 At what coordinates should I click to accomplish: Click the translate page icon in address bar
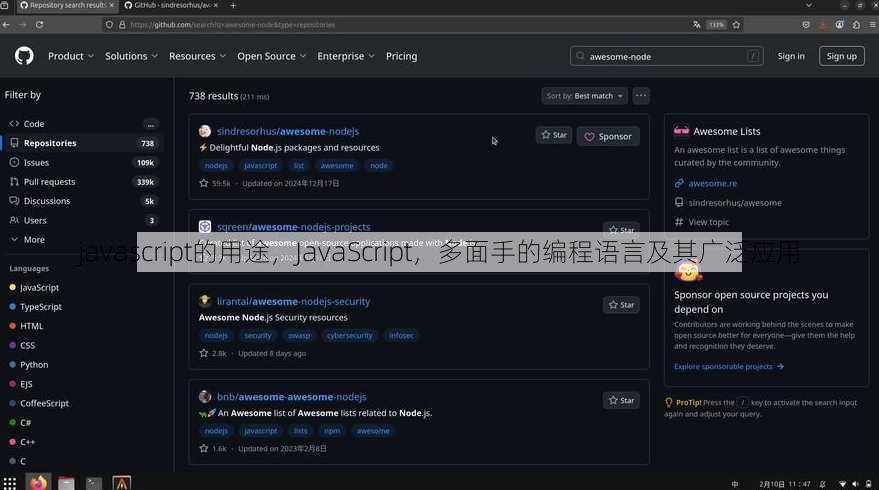696,25
